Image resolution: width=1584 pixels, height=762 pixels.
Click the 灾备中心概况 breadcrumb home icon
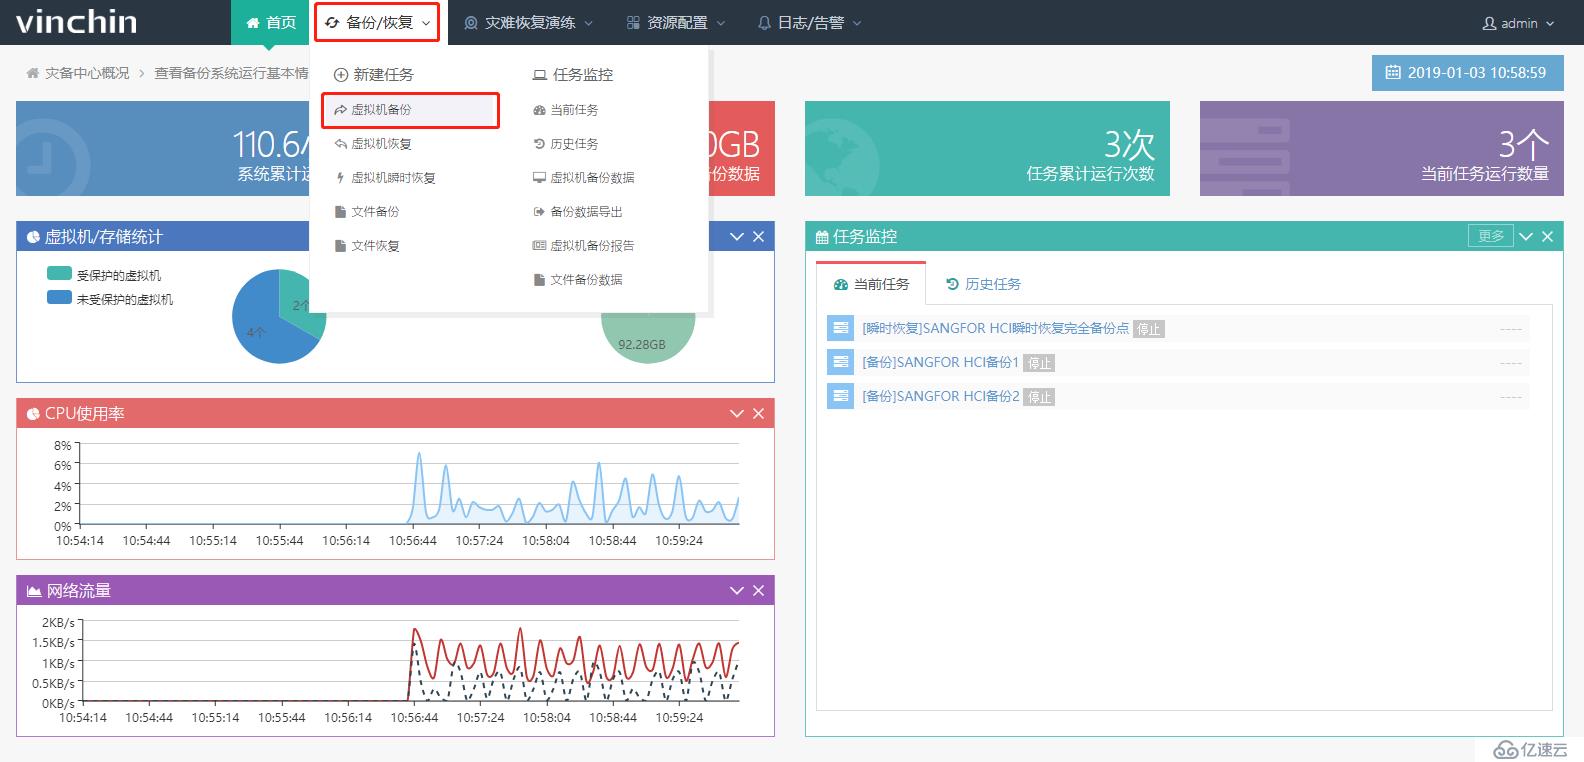(x=32, y=73)
